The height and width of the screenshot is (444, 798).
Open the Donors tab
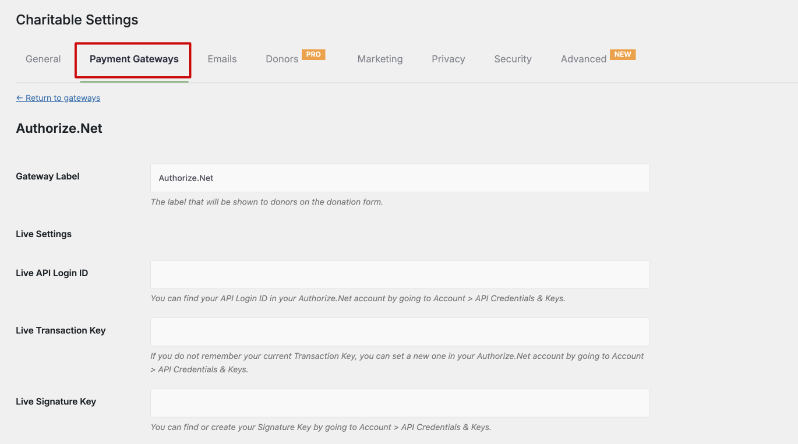(x=281, y=59)
